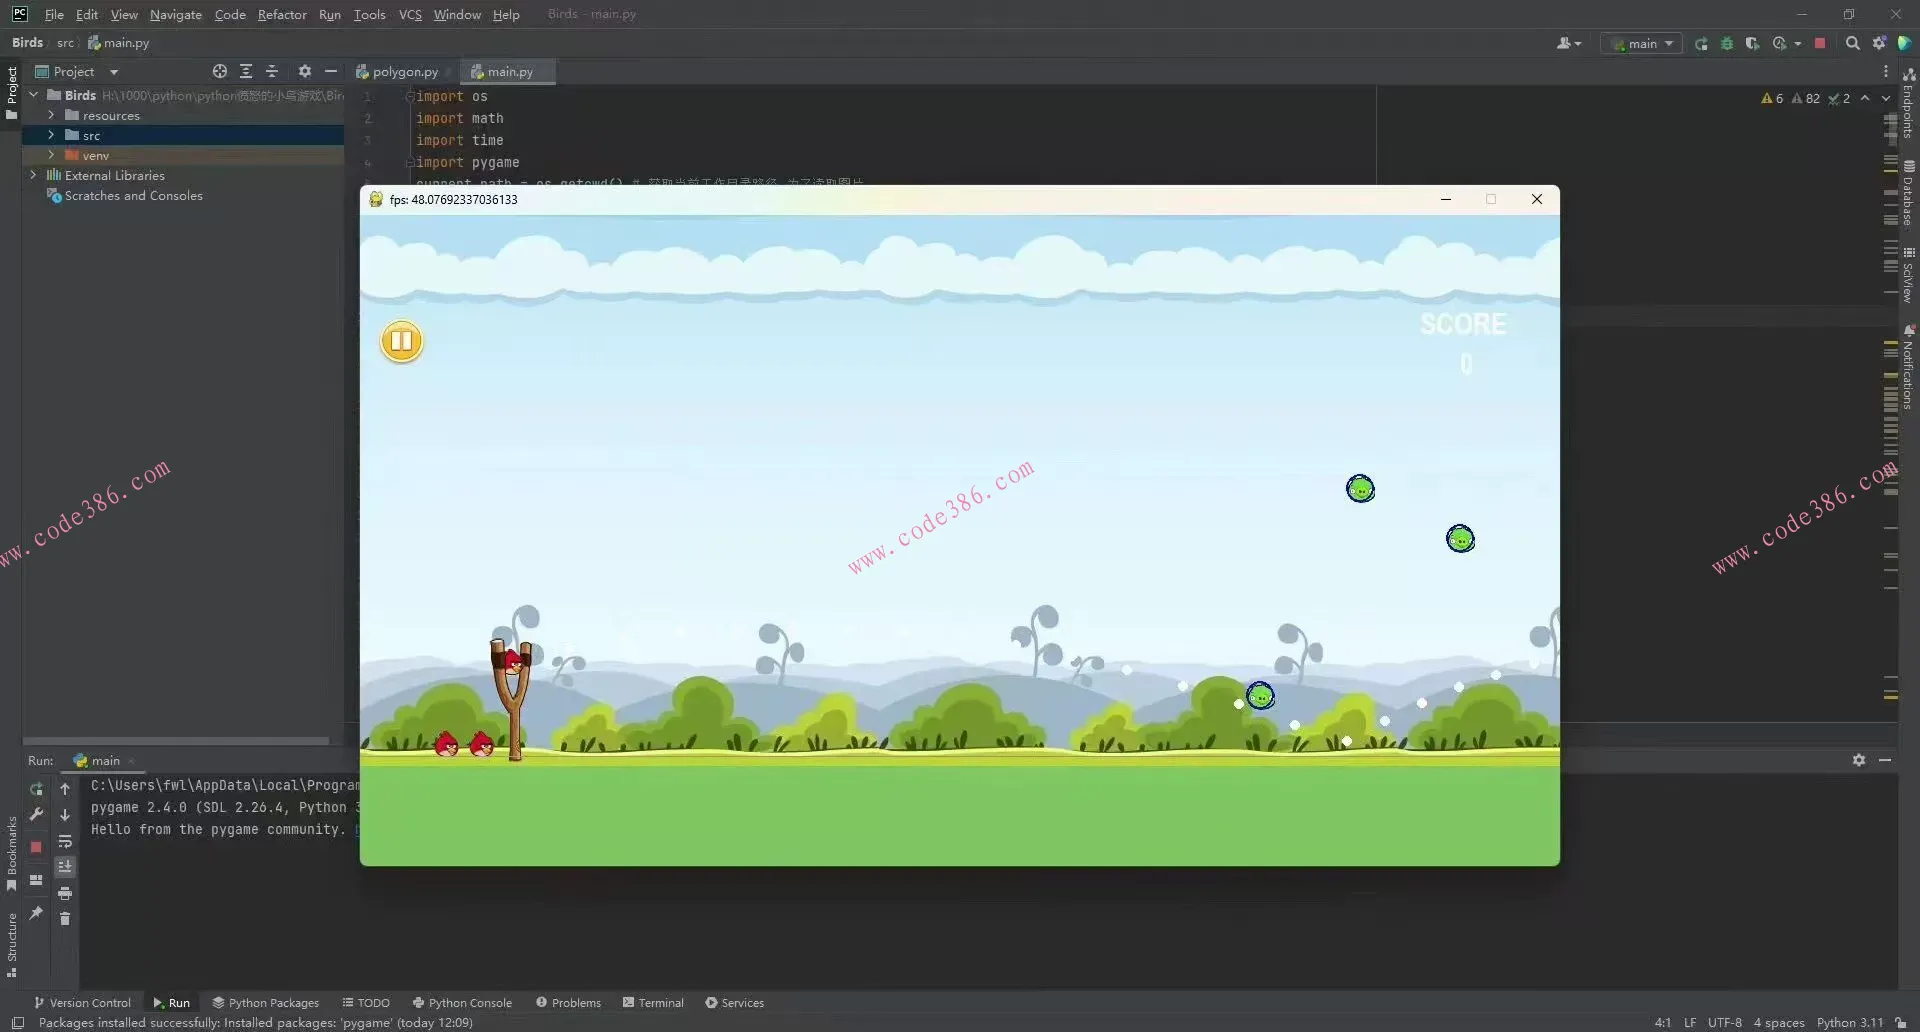Open Python Packages tool window
The width and height of the screenshot is (1920, 1032).
[266, 1003]
